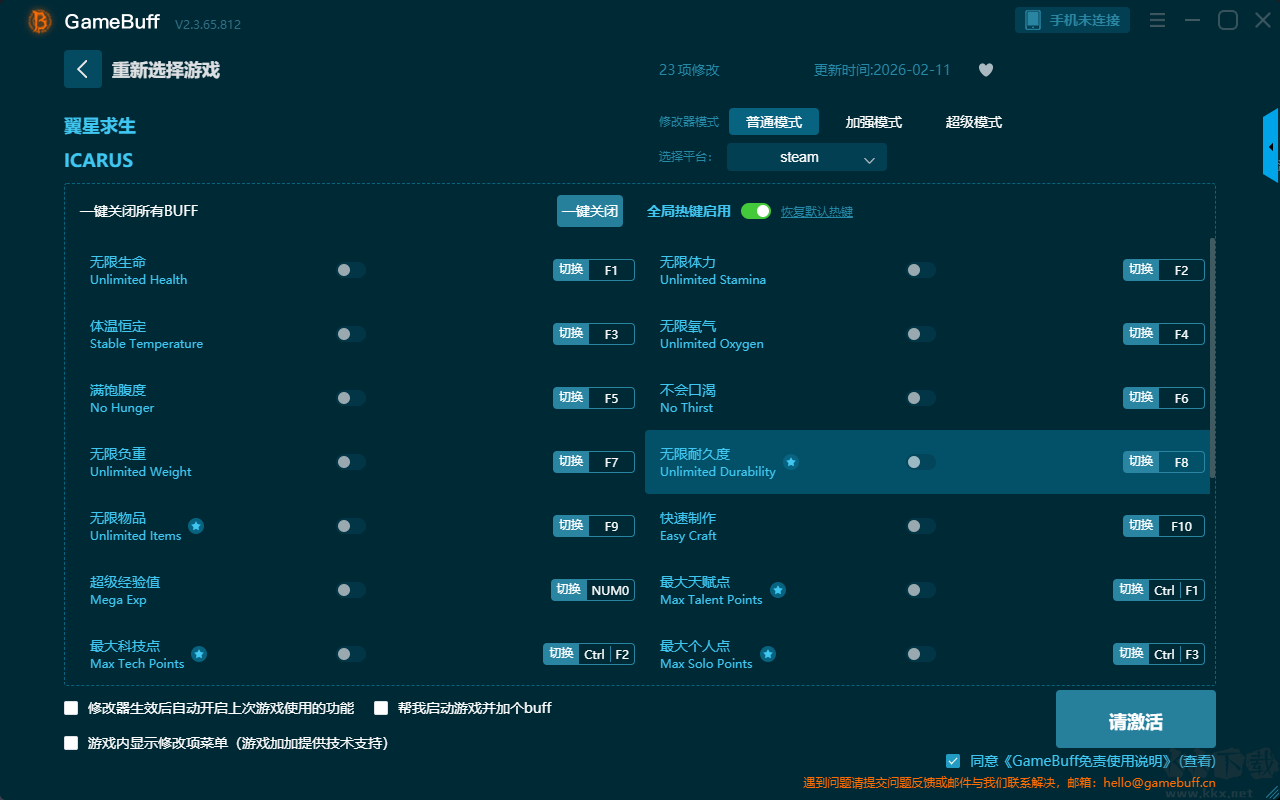Change hotkey F9 for Unlimited Items

pos(594,526)
